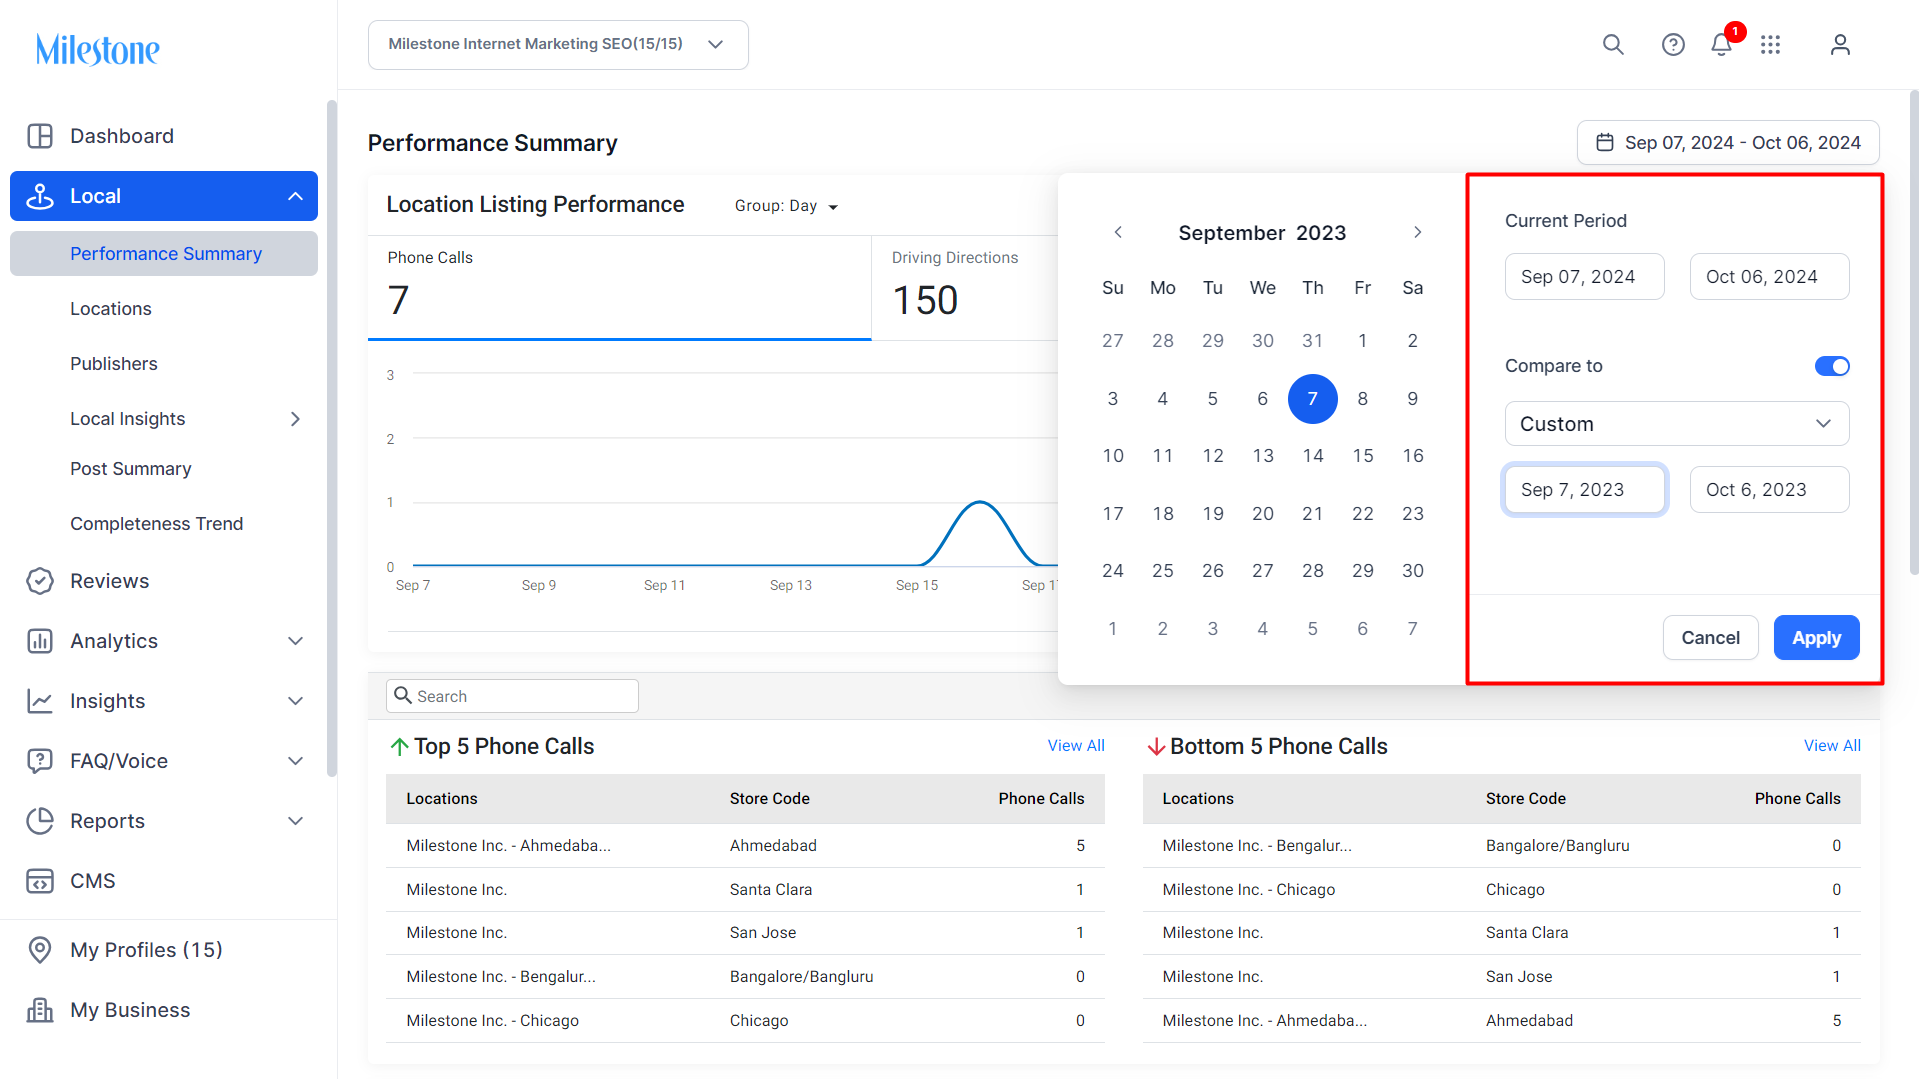Click the calendar icon in date range button
This screenshot has width=1919, height=1079.
1604,143
